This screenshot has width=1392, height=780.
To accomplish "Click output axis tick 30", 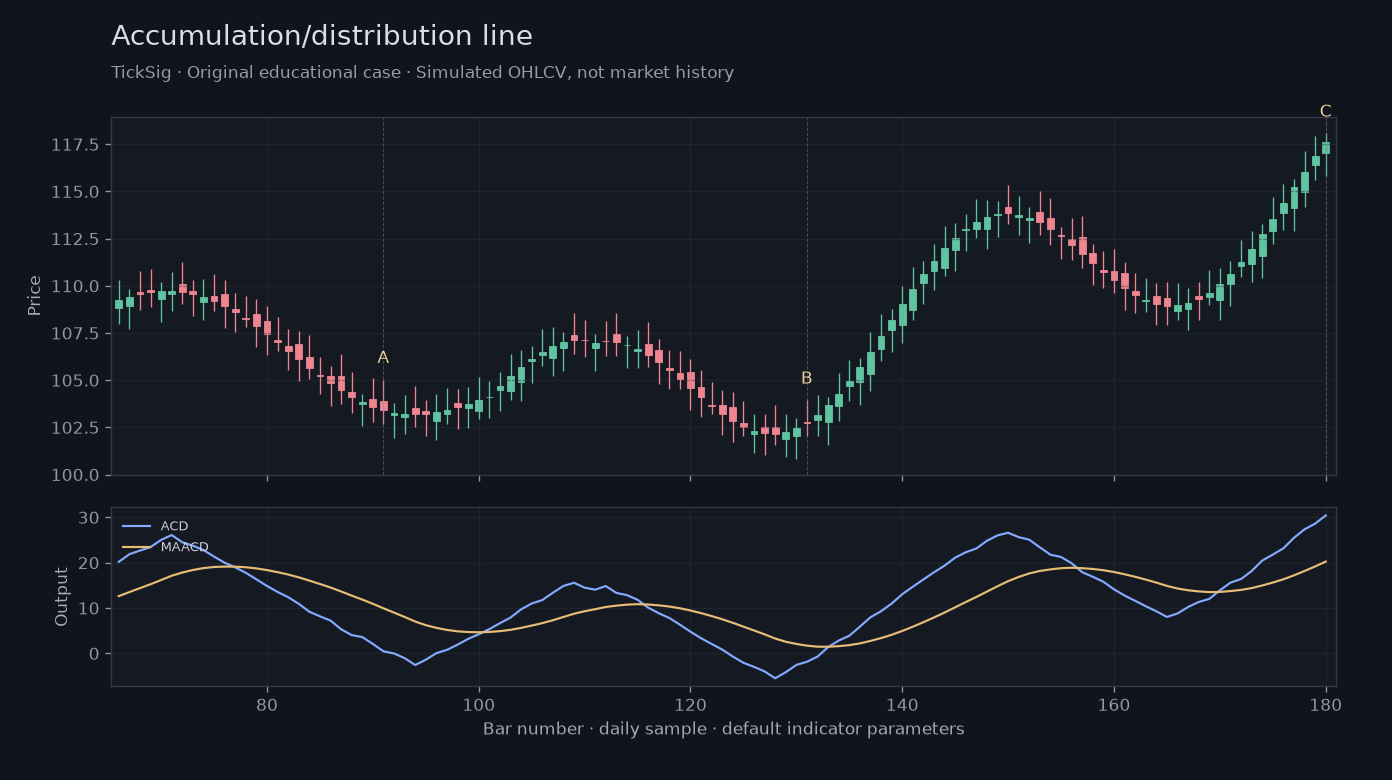I will click(89, 518).
